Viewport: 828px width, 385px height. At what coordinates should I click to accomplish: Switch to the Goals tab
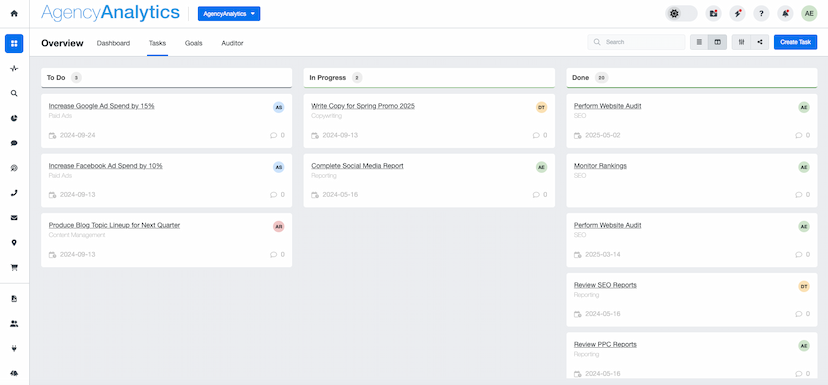193,43
